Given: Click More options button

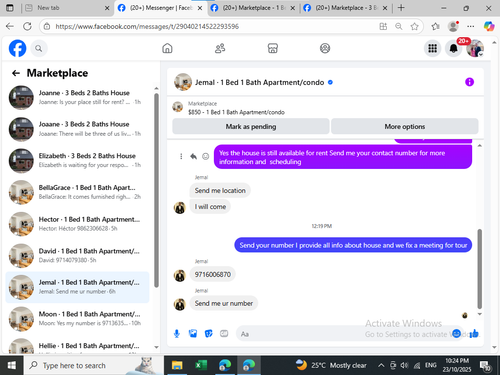Looking at the screenshot, I should [x=405, y=126].
